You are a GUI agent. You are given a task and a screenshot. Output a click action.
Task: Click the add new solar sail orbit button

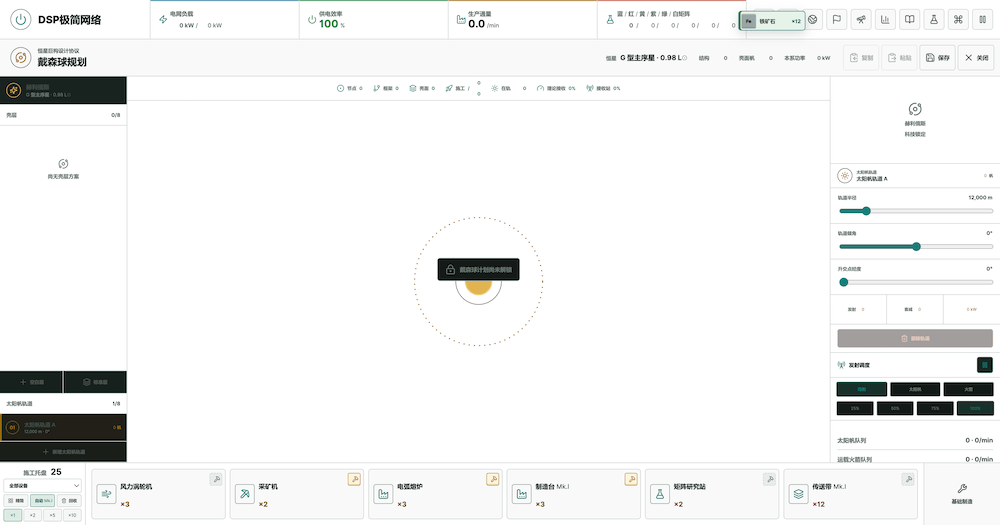(x=63, y=452)
